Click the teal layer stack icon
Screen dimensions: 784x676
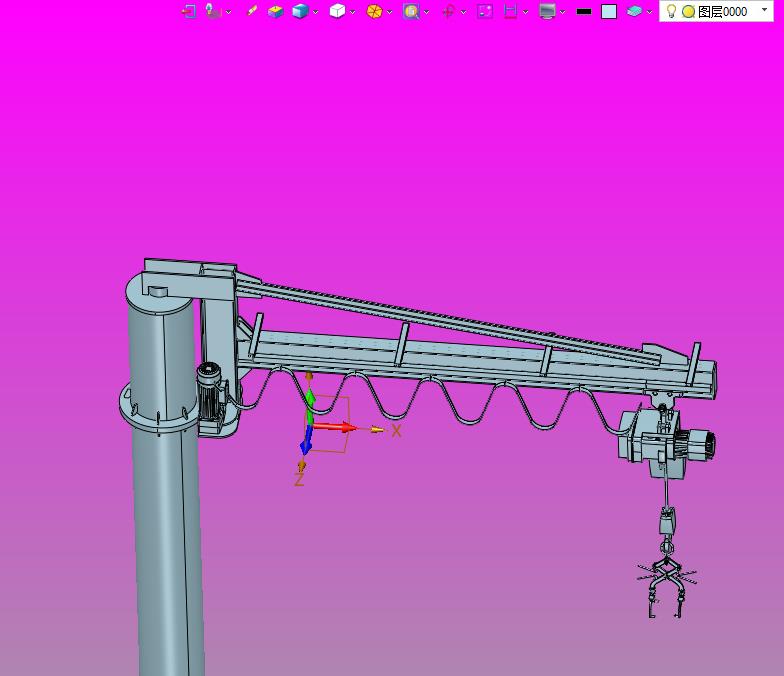click(x=634, y=11)
